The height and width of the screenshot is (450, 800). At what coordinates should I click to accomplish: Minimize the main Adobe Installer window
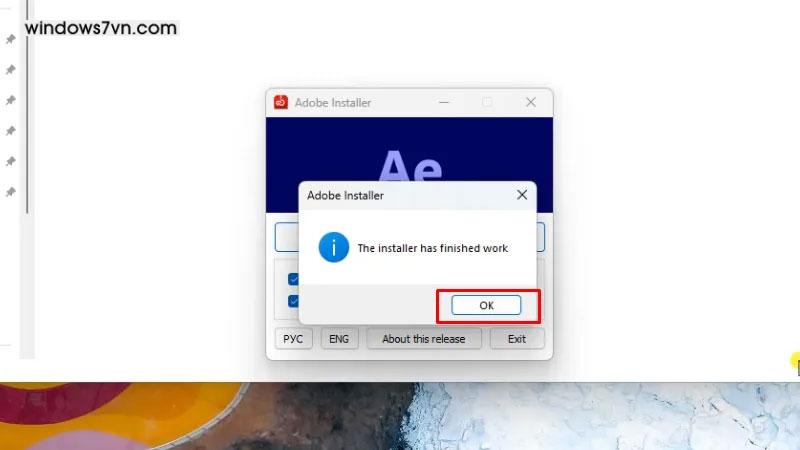pos(444,102)
